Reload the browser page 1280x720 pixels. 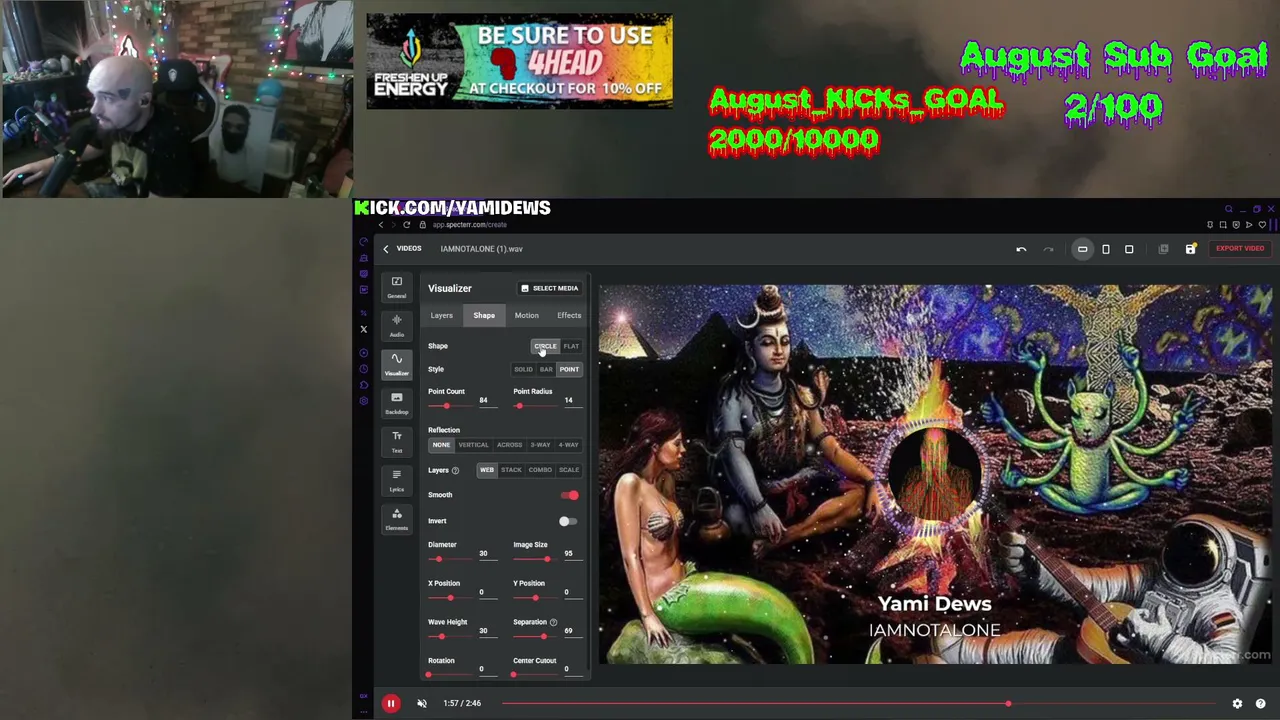[406, 224]
